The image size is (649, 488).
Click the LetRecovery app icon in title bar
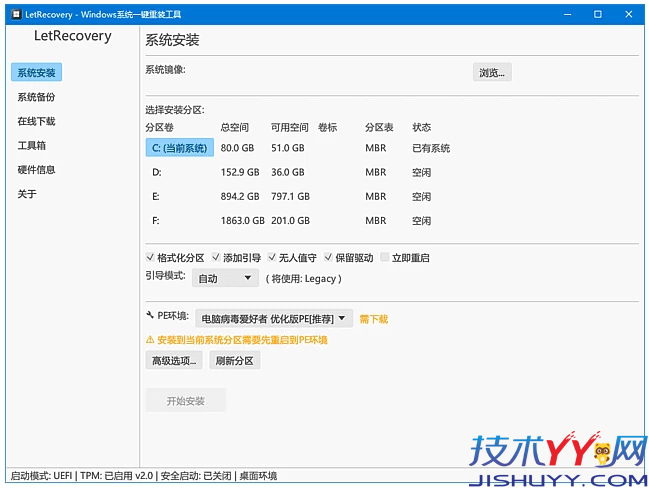point(16,14)
